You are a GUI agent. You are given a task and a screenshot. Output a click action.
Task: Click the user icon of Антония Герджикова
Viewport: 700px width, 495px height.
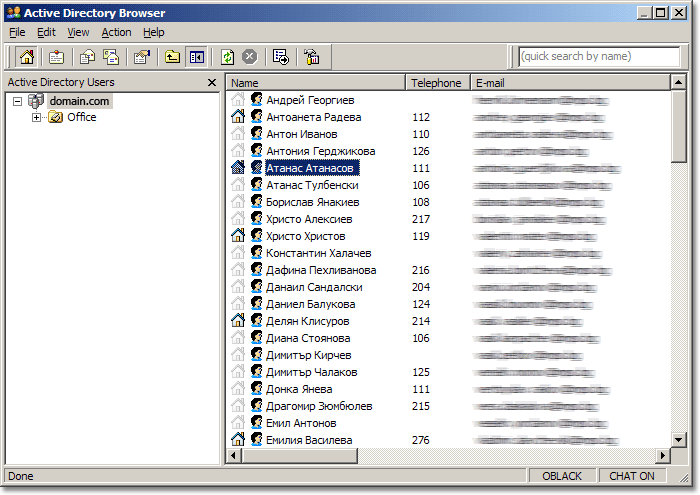pos(256,150)
